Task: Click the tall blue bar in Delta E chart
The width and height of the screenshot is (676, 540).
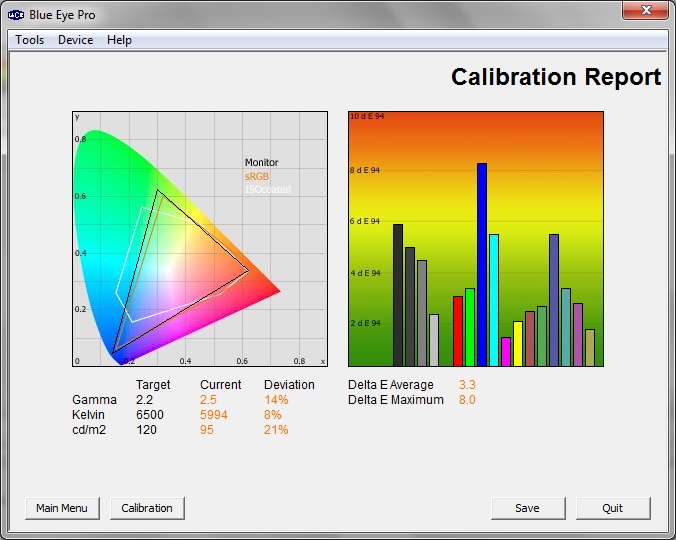Action: pos(482,265)
